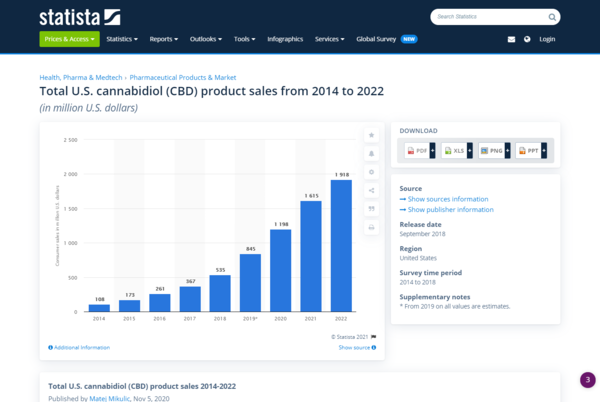Expand PNG download plus button

507,151
